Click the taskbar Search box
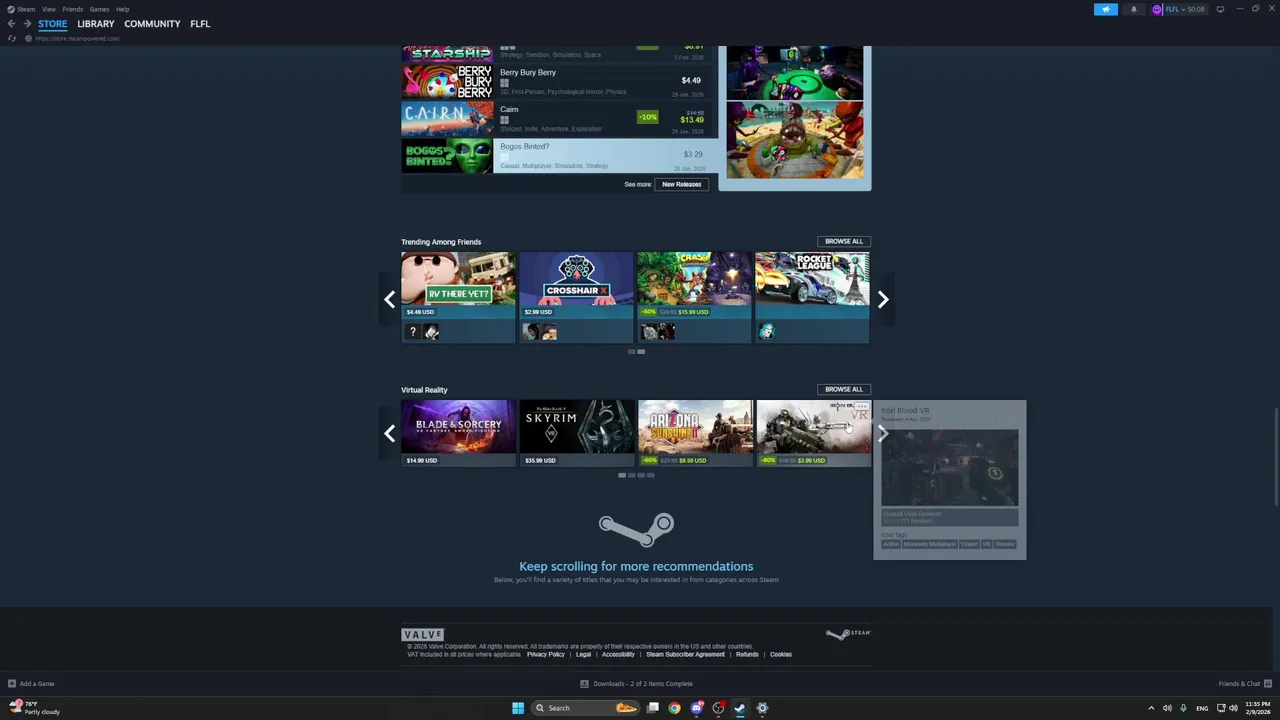The height and width of the screenshot is (720, 1280). [x=585, y=708]
